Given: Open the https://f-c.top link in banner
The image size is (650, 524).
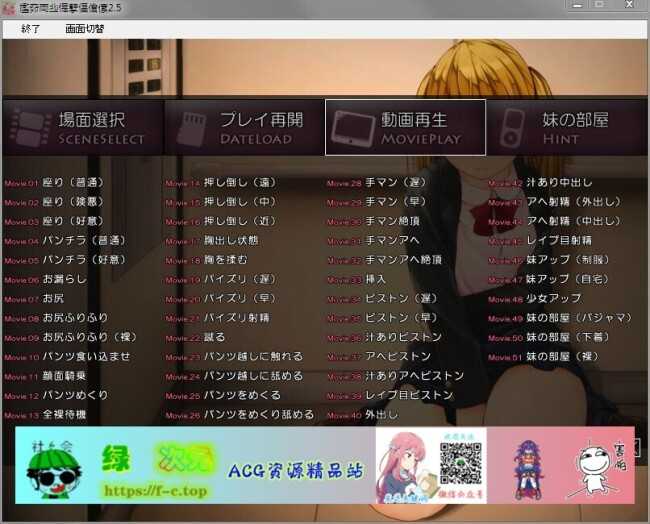Looking at the screenshot, I should pyautogui.click(x=155, y=491).
